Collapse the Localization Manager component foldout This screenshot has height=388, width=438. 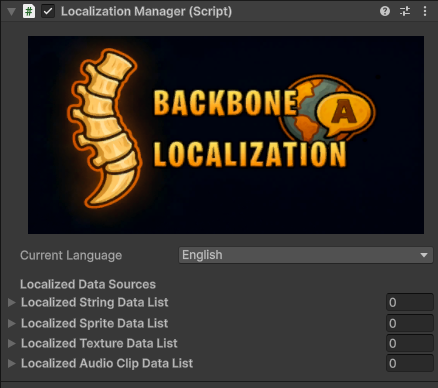(11, 12)
